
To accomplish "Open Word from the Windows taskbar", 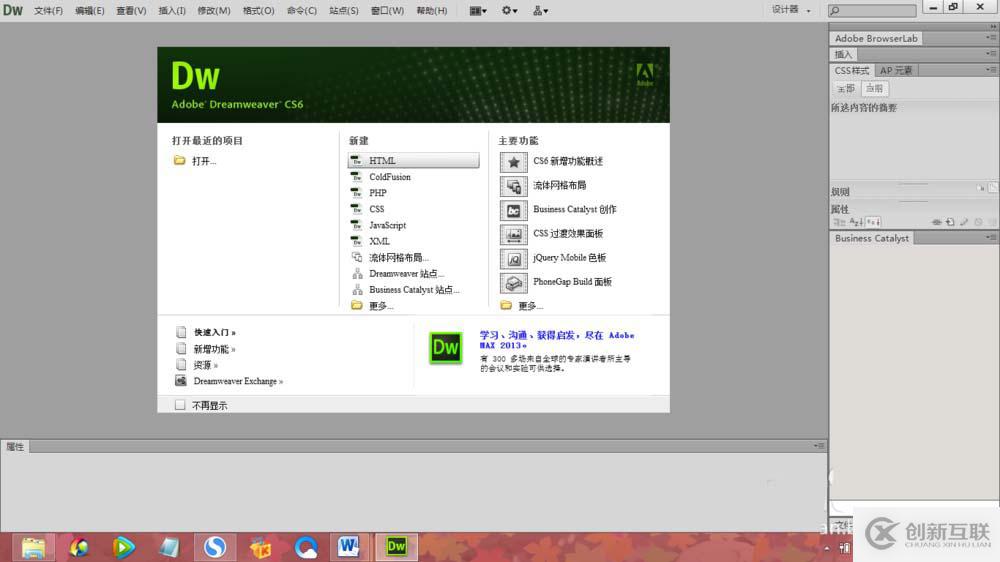I will [349, 546].
